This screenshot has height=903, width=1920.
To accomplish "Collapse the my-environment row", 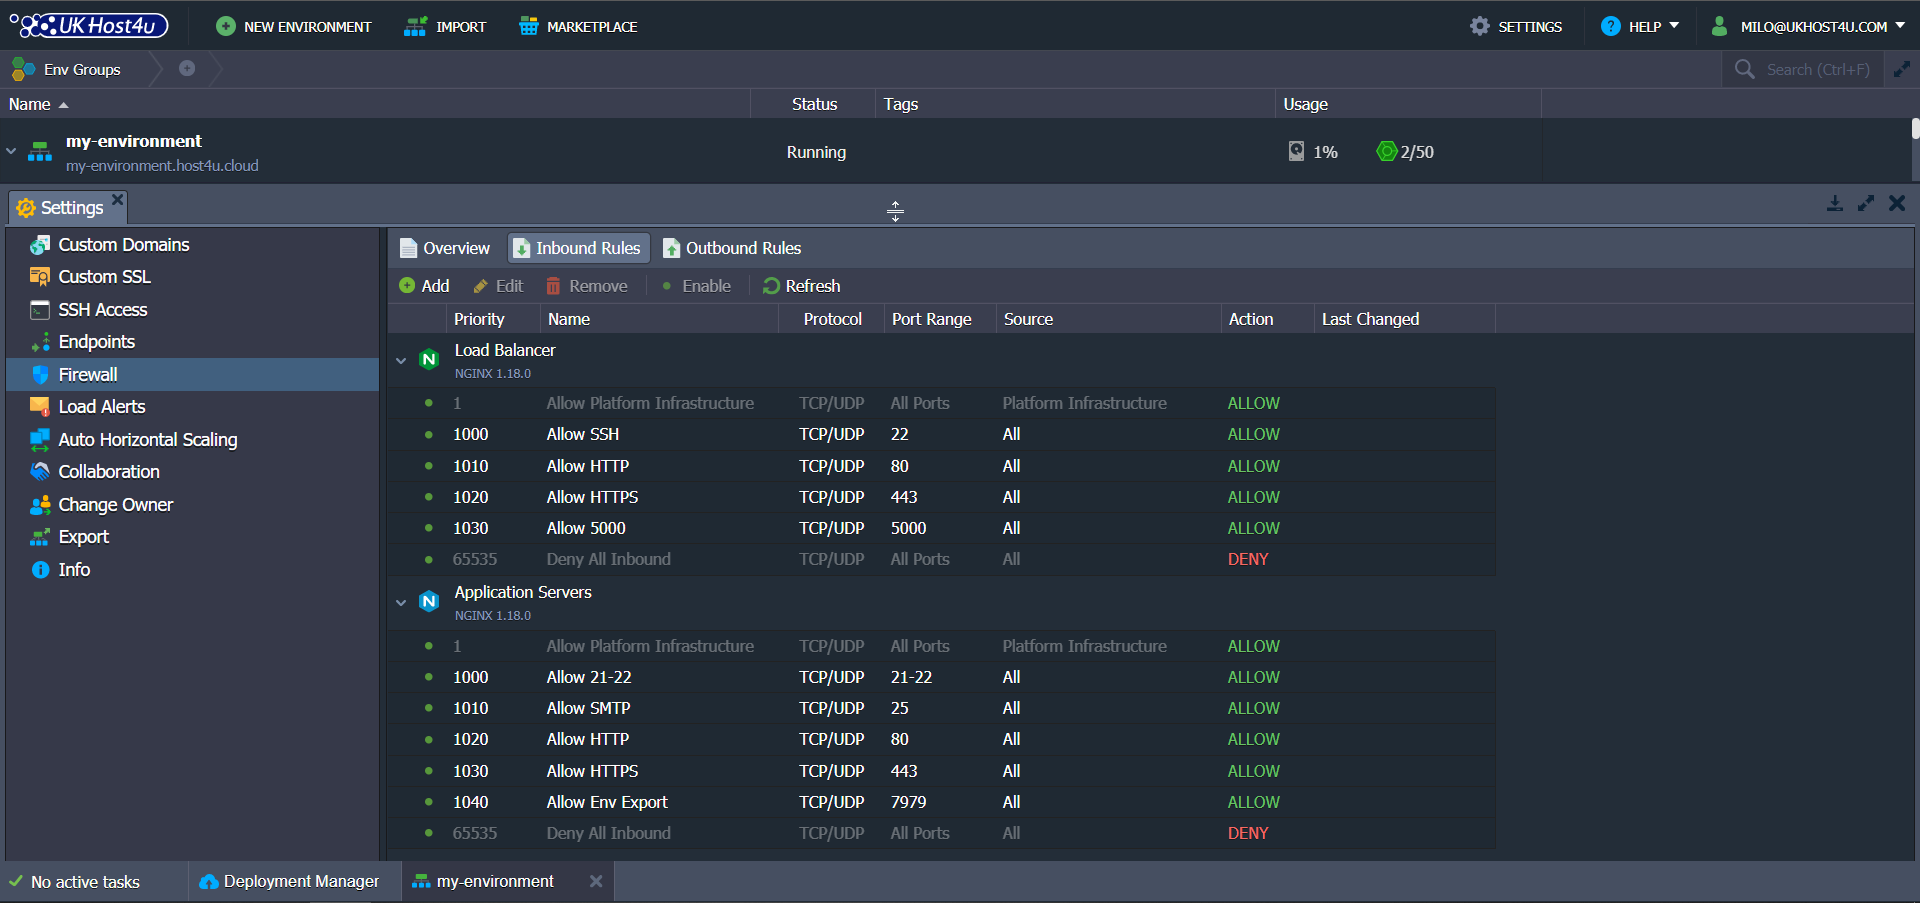I will coord(11,151).
